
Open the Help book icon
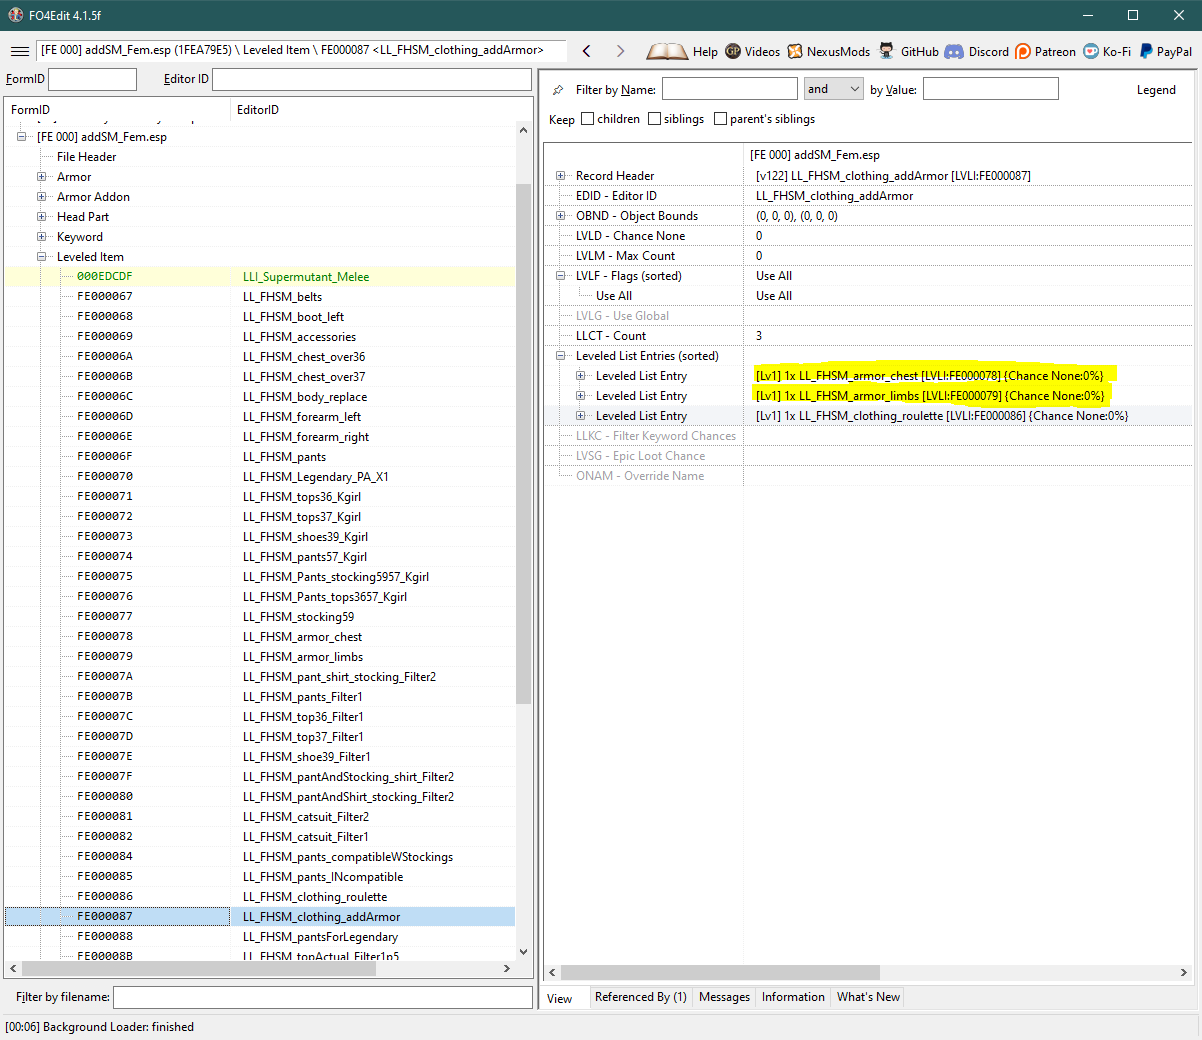click(x=667, y=51)
